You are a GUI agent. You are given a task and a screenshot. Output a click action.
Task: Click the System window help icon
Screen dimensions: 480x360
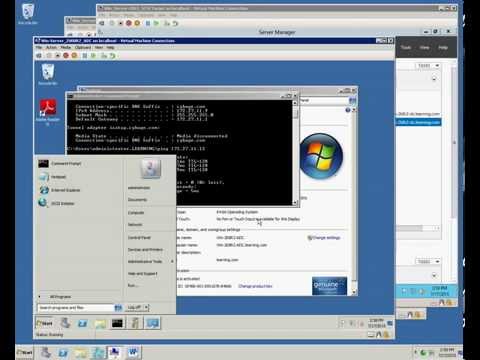[348, 110]
